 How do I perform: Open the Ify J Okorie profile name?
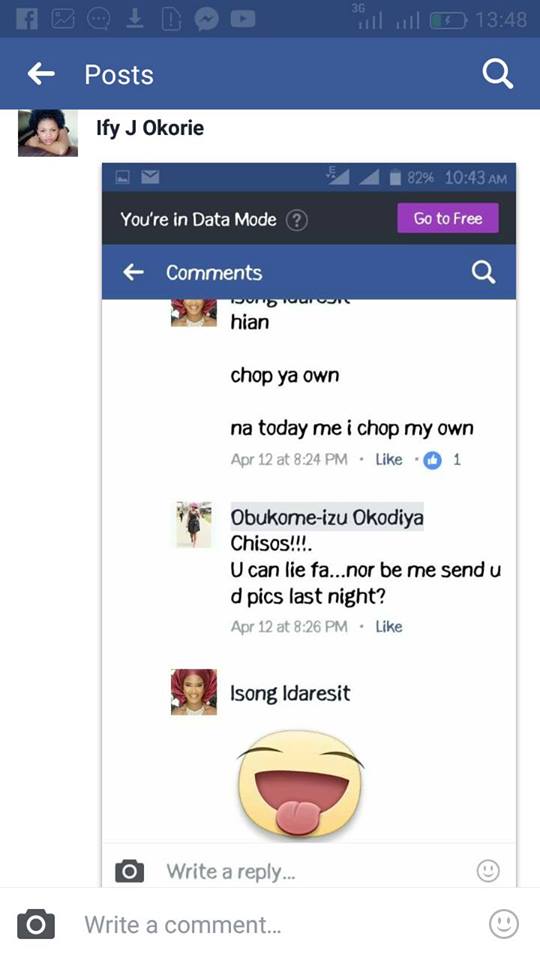(150, 129)
